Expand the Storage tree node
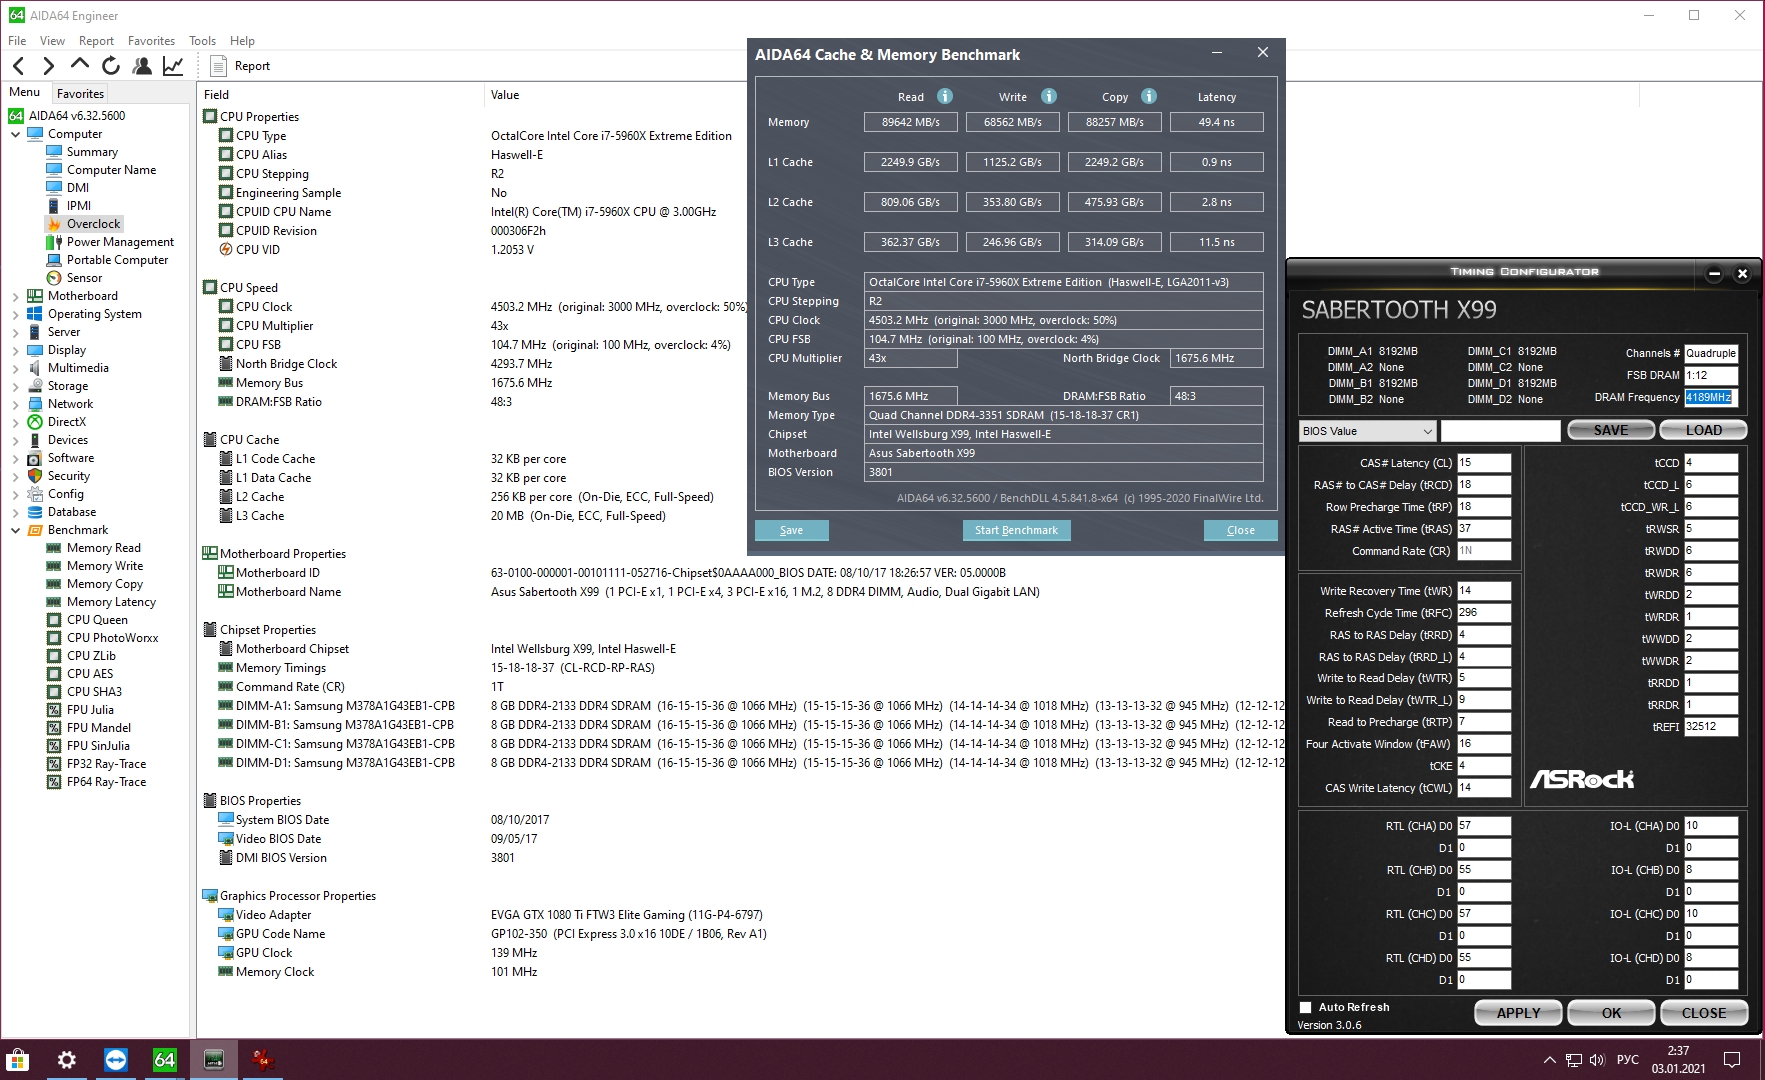 coord(15,386)
